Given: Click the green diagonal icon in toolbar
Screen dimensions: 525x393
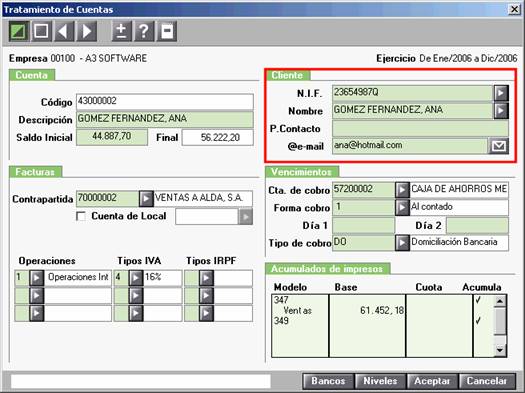Looking at the screenshot, I should click(x=19, y=31).
